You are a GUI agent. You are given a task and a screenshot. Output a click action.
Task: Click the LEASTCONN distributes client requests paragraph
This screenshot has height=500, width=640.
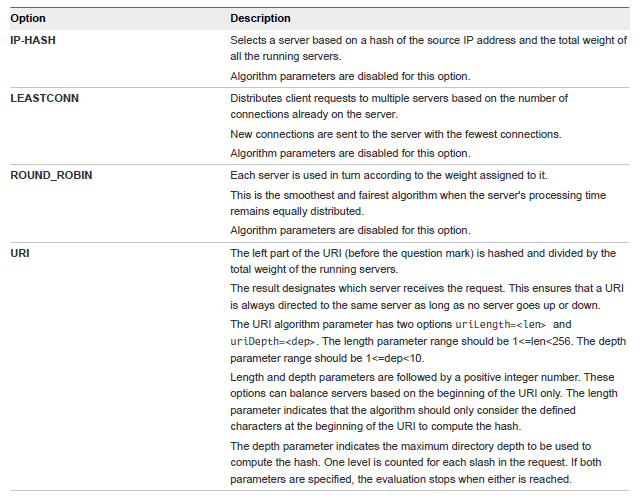point(398,106)
